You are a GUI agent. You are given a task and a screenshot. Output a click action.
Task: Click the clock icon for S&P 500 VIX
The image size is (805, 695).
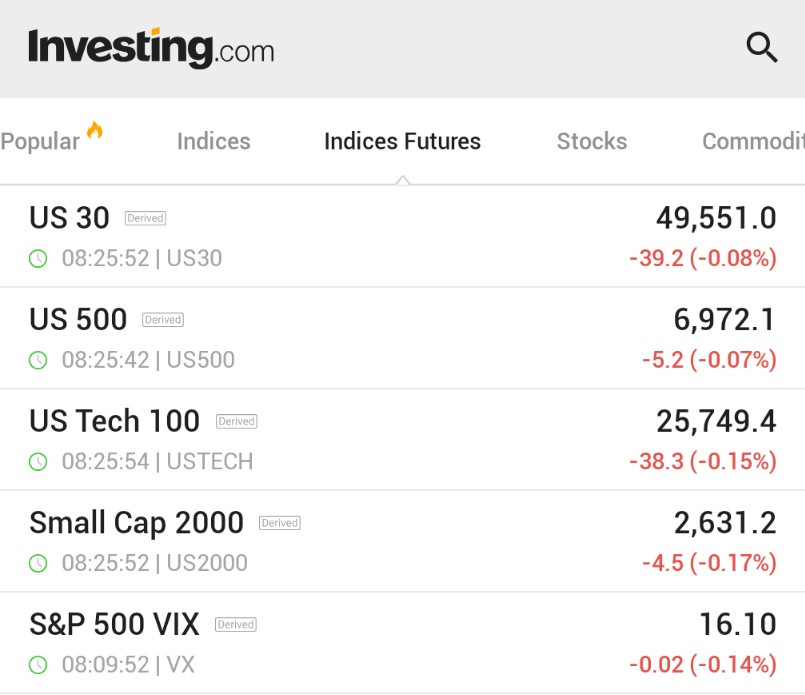38,665
